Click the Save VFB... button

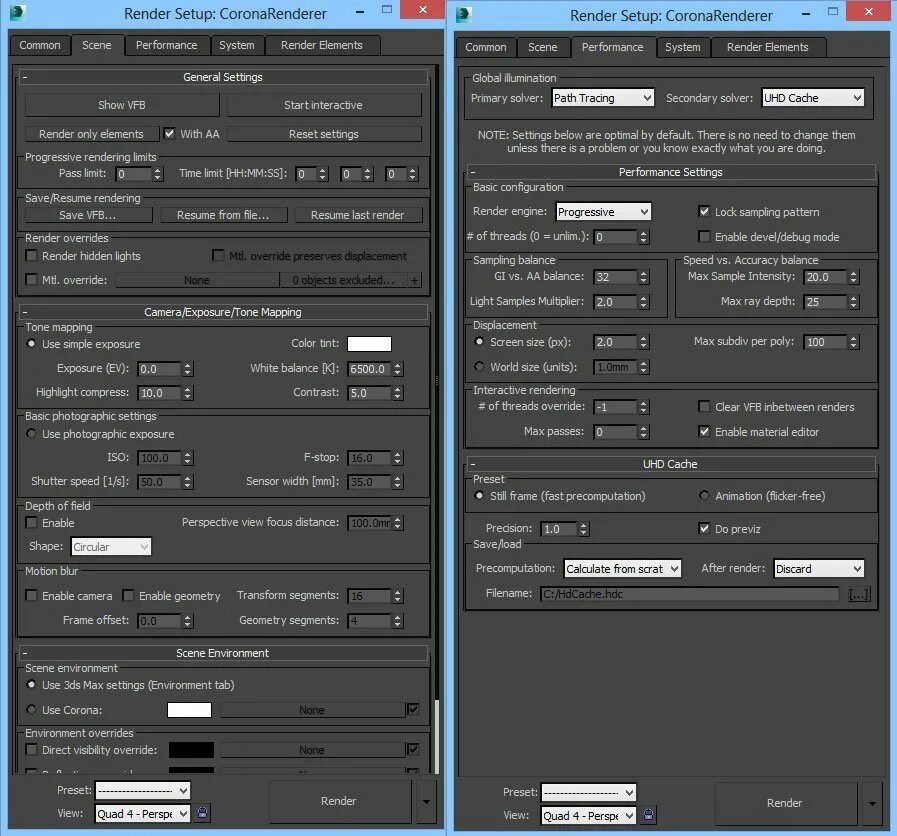(88, 215)
